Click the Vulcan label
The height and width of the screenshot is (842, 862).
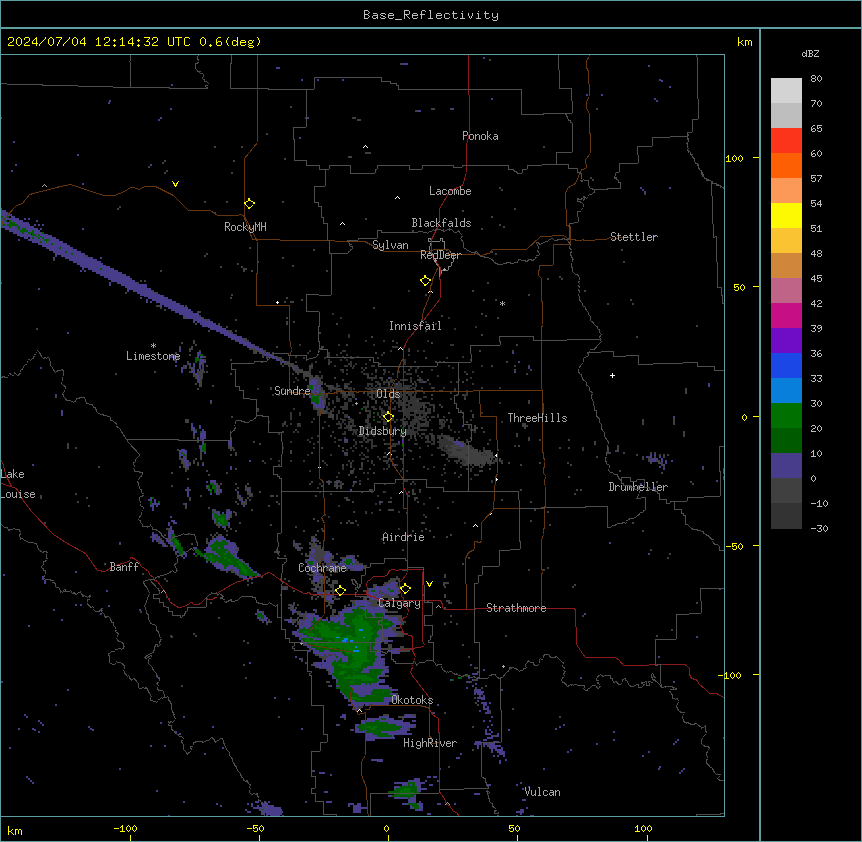[x=542, y=792]
